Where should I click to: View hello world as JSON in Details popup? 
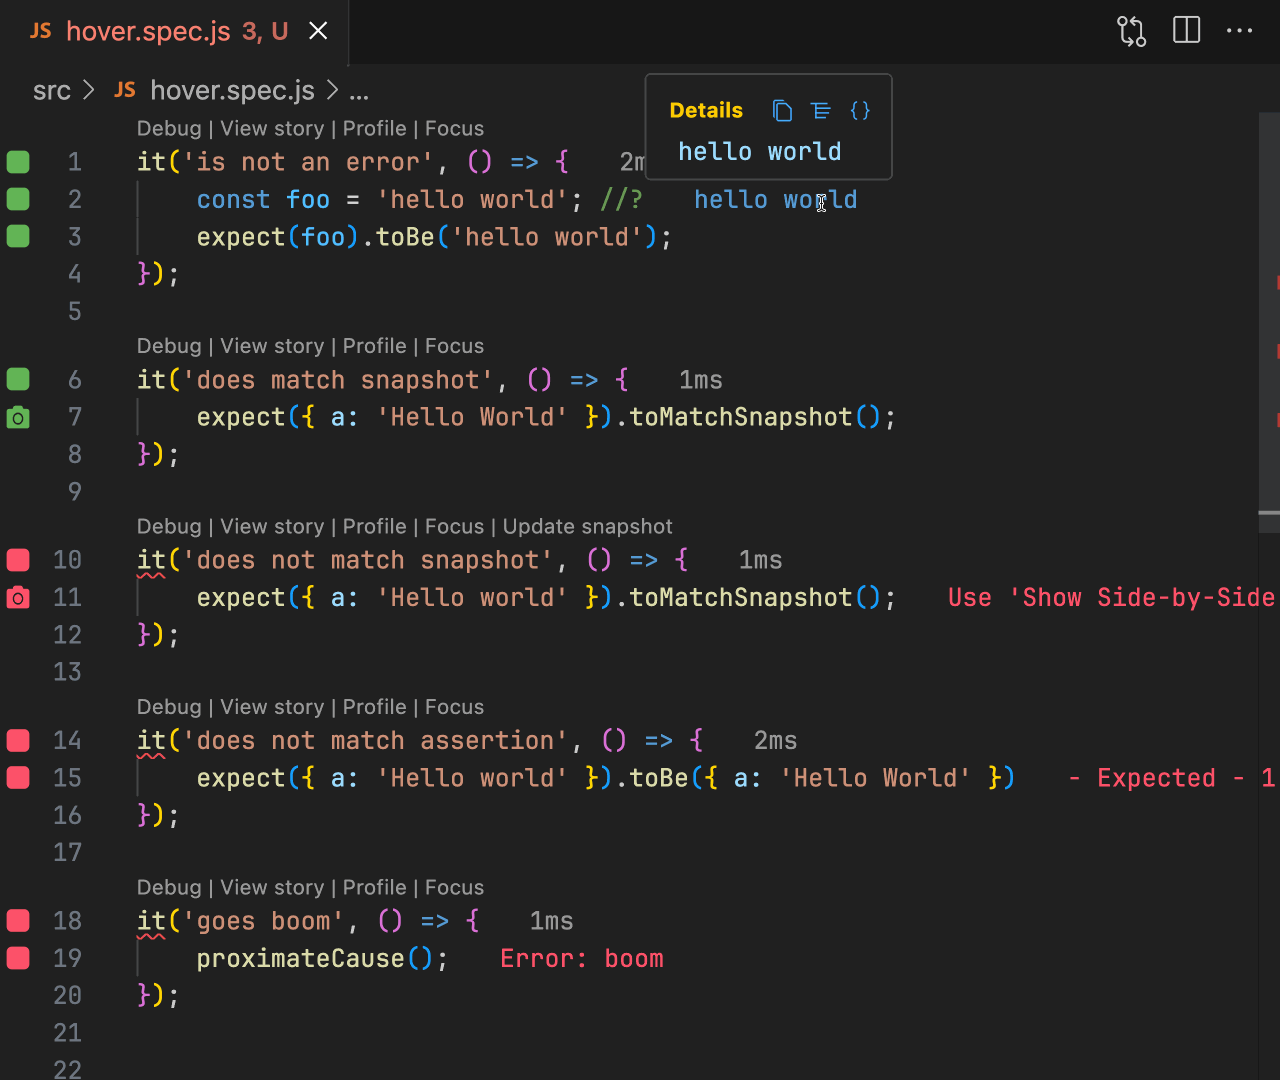[x=860, y=111]
